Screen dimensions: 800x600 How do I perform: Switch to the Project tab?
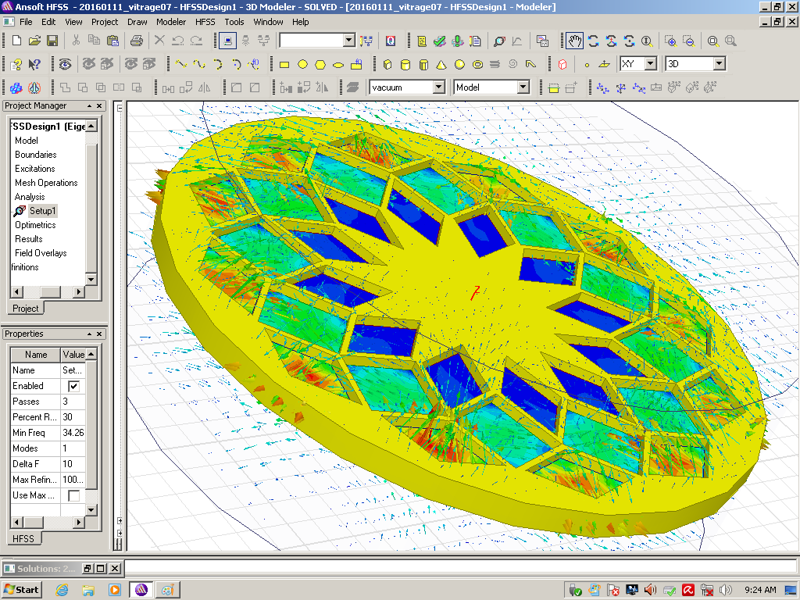pyautogui.click(x=25, y=309)
